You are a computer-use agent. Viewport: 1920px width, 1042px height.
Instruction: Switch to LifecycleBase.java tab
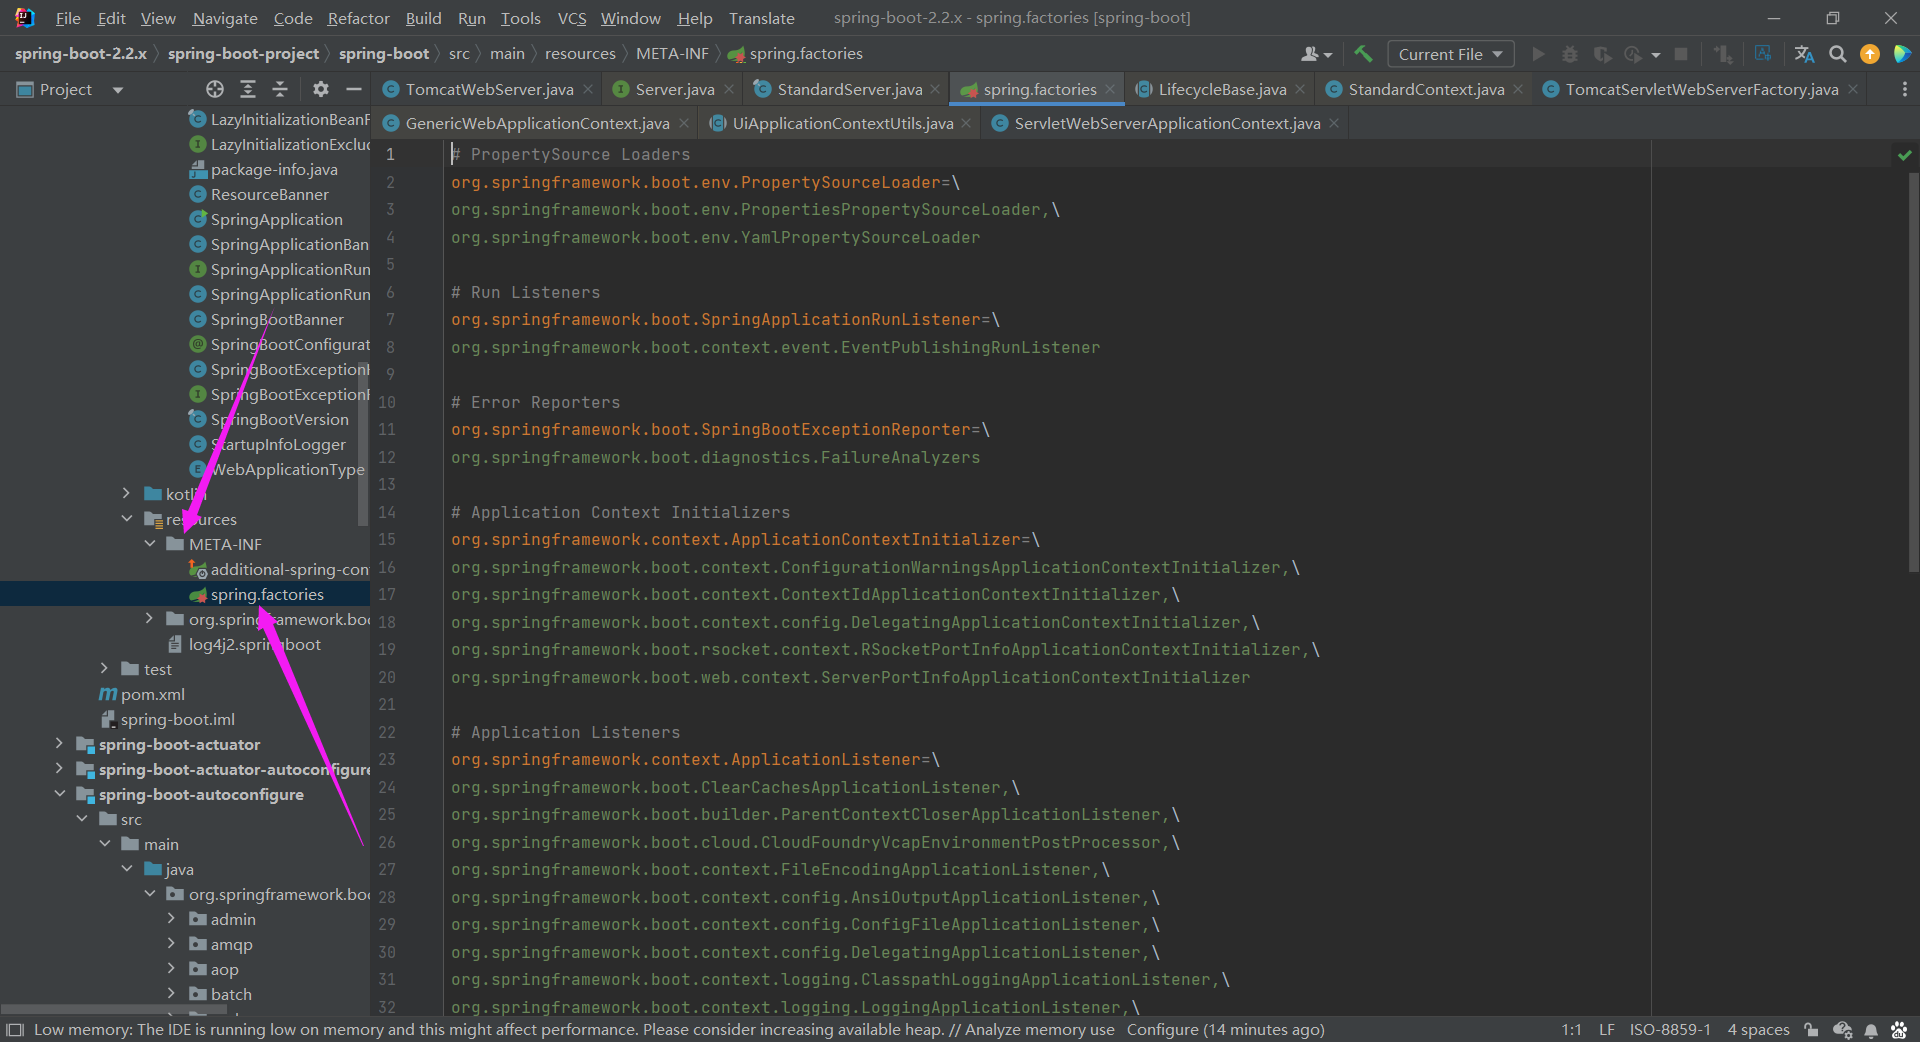1222,89
